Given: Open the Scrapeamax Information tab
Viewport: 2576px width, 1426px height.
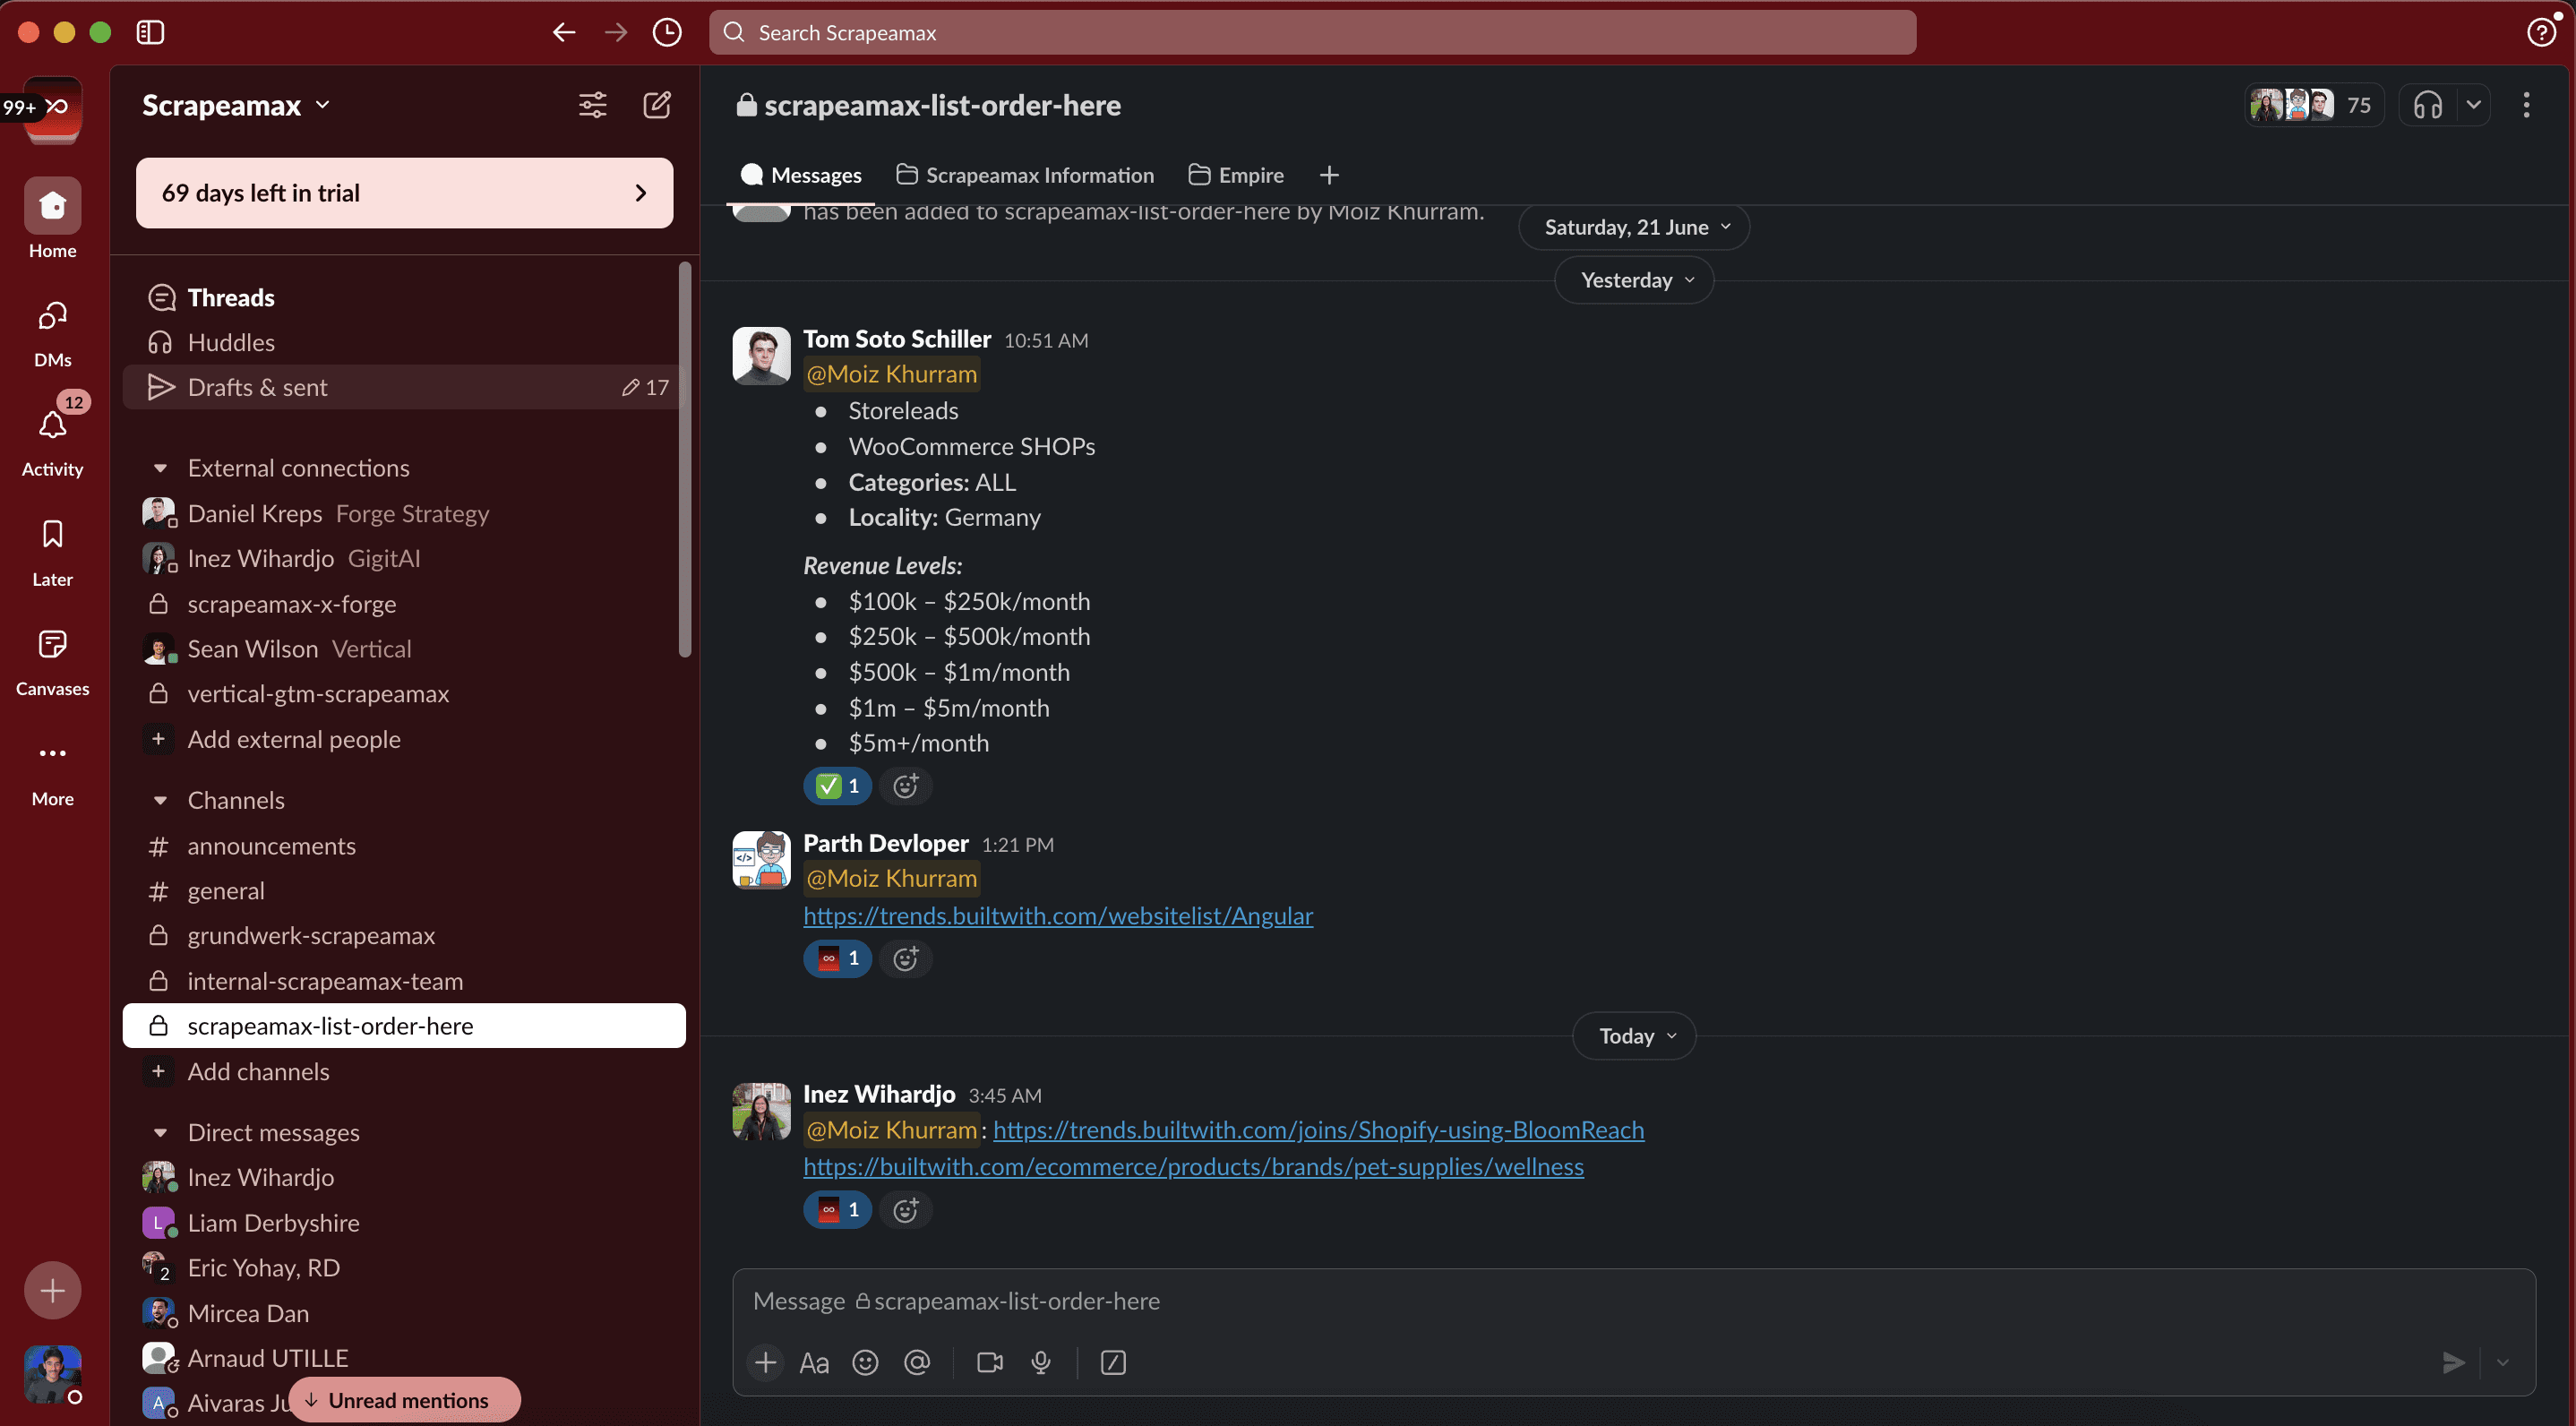Looking at the screenshot, I should click(1025, 175).
